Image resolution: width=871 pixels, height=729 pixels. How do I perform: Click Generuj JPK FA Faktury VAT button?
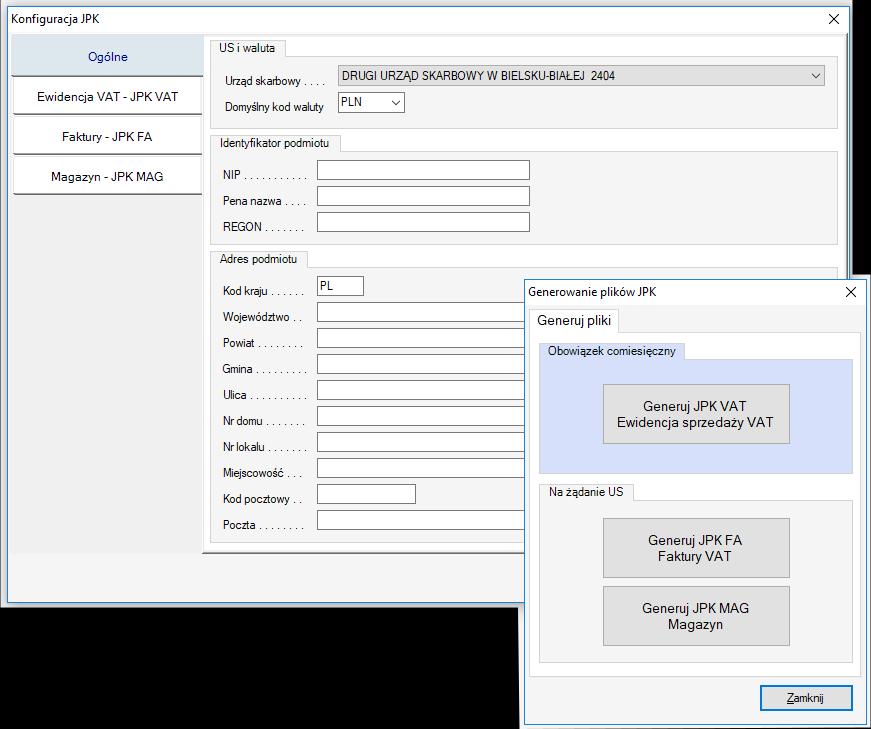pos(696,548)
